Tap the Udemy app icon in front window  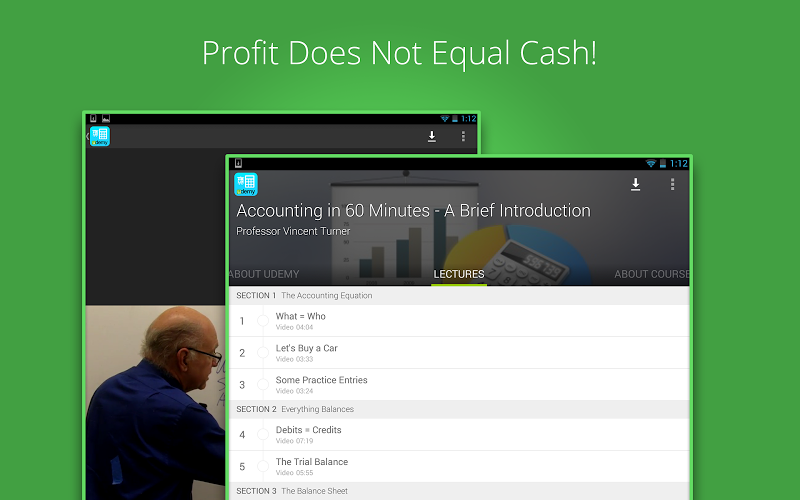tap(246, 185)
